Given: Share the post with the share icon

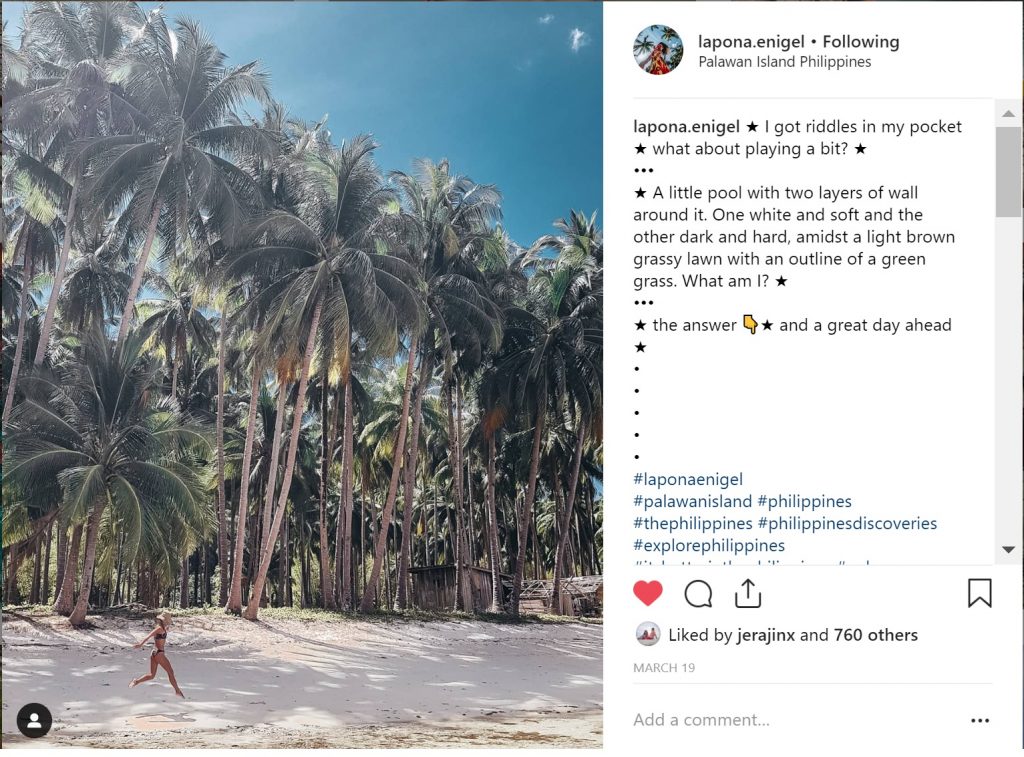Looking at the screenshot, I should [748, 594].
